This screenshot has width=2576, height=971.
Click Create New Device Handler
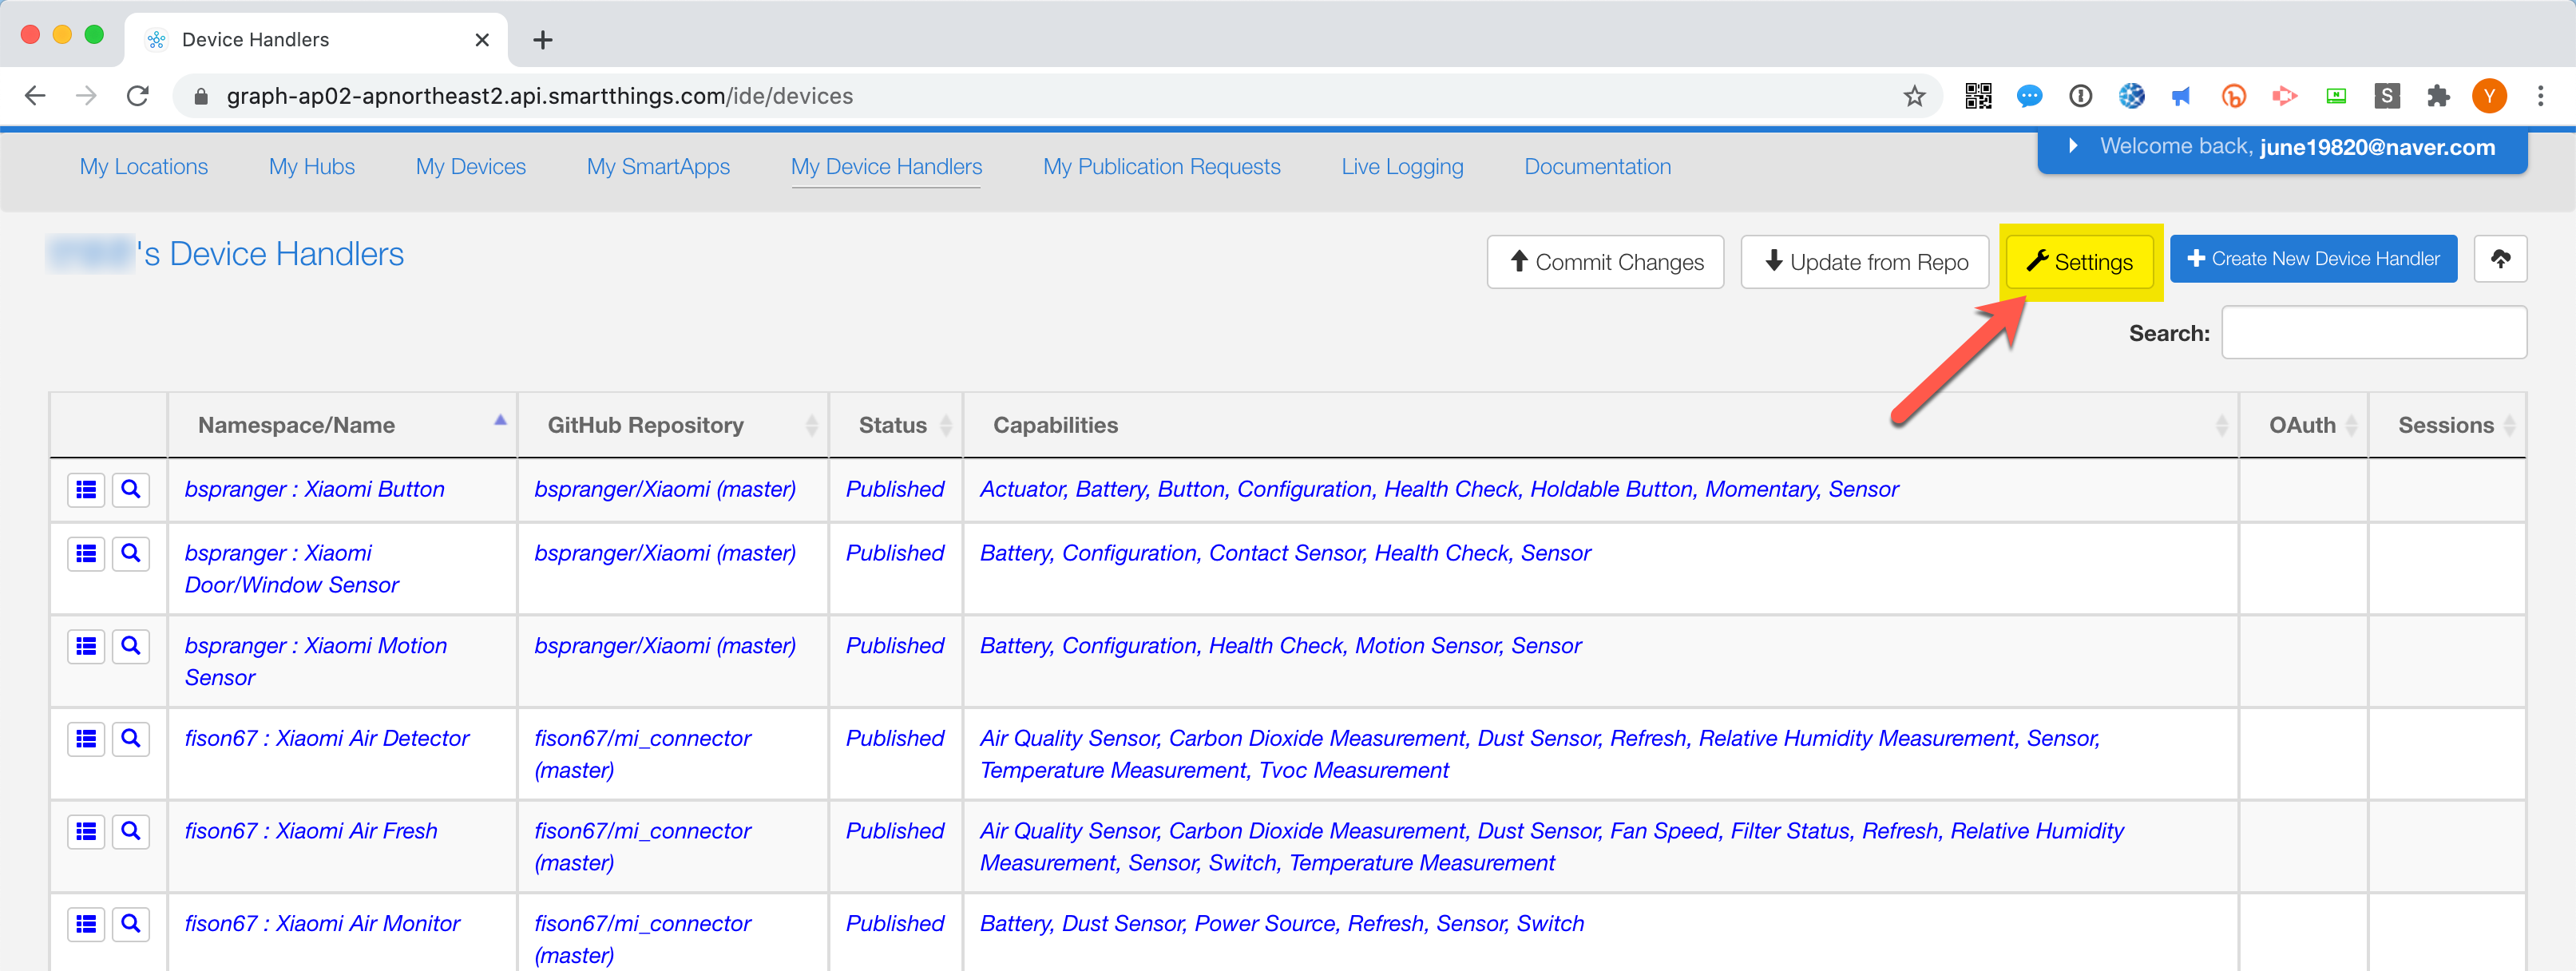point(2313,259)
